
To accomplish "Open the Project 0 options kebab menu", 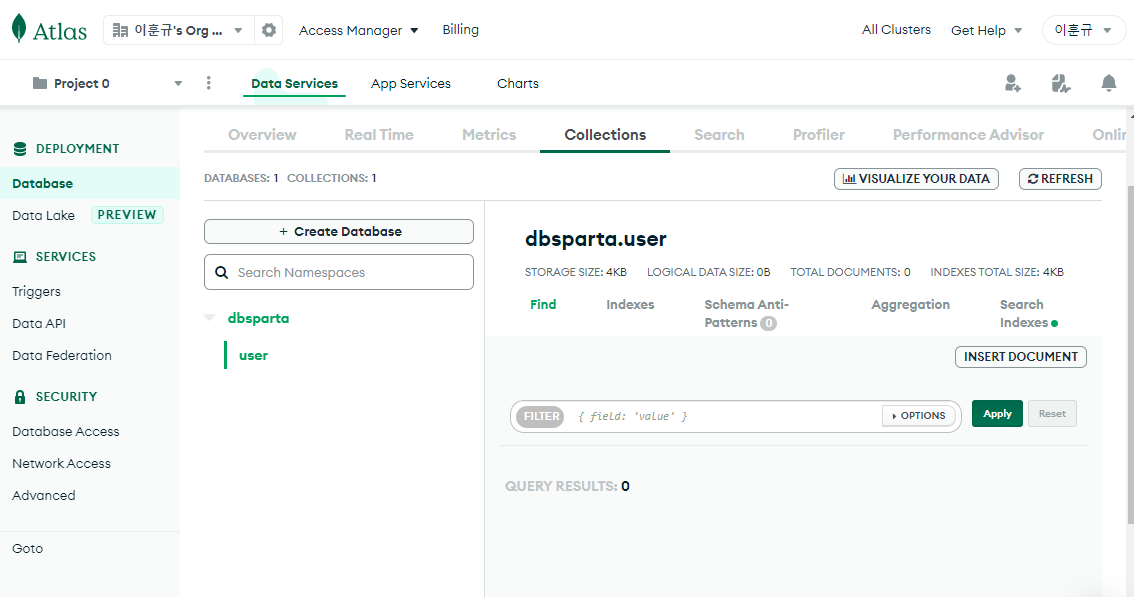I will click(x=208, y=83).
